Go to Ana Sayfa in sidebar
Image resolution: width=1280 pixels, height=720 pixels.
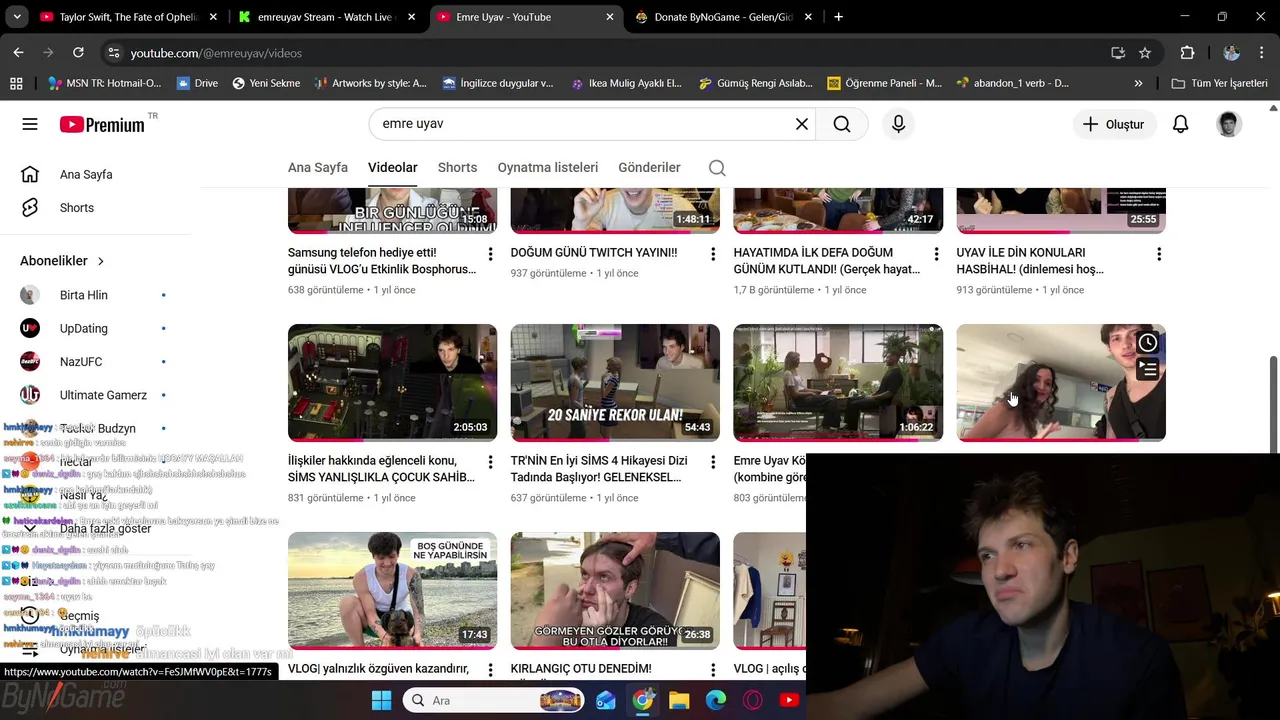pyautogui.click(x=86, y=174)
